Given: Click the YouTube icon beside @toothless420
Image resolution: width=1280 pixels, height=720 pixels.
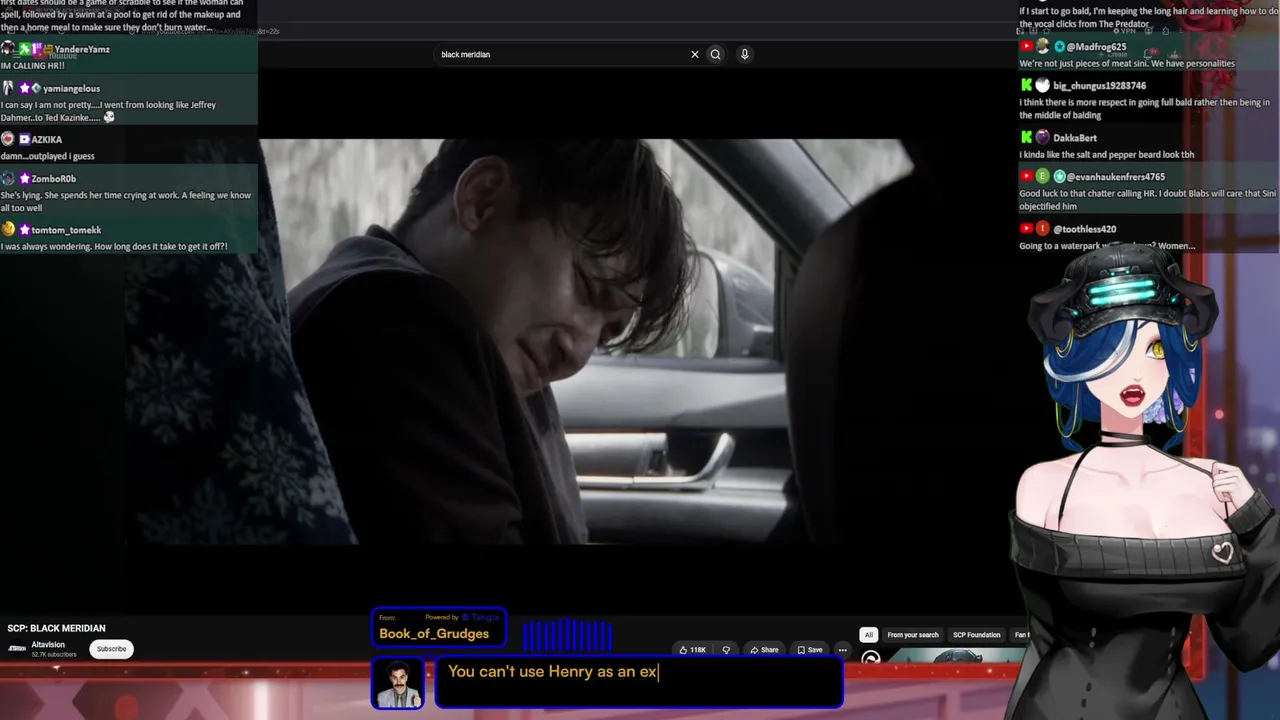Looking at the screenshot, I should coord(1026,229).
